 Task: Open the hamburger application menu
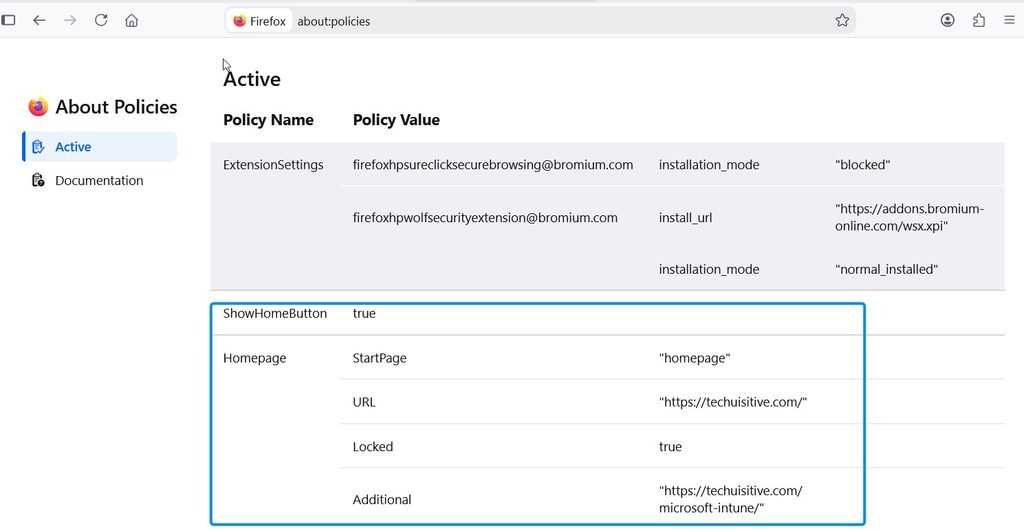[1009, 20]
